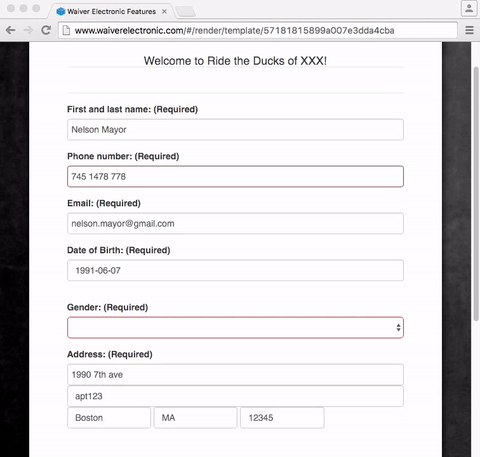
Task: Click the Chrome user profile icon
Action: (469, 8)
